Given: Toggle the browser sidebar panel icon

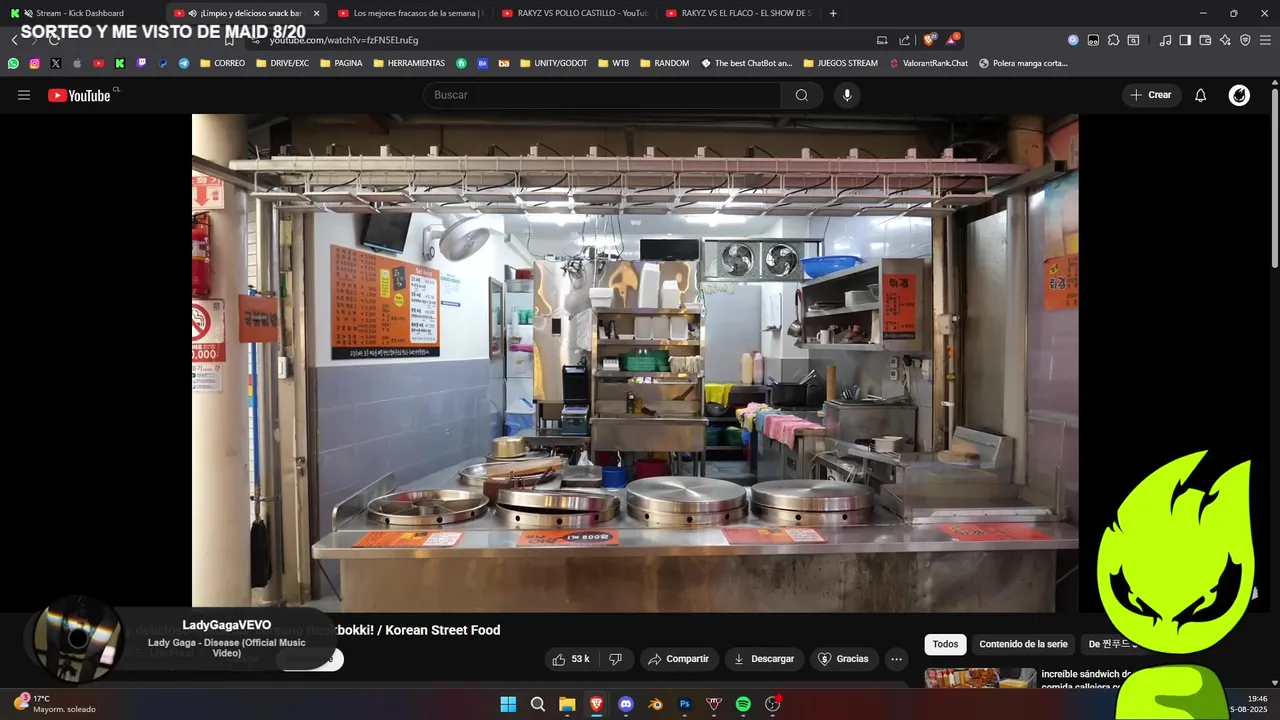Looking at the screenshot, I should [1185, 40].
